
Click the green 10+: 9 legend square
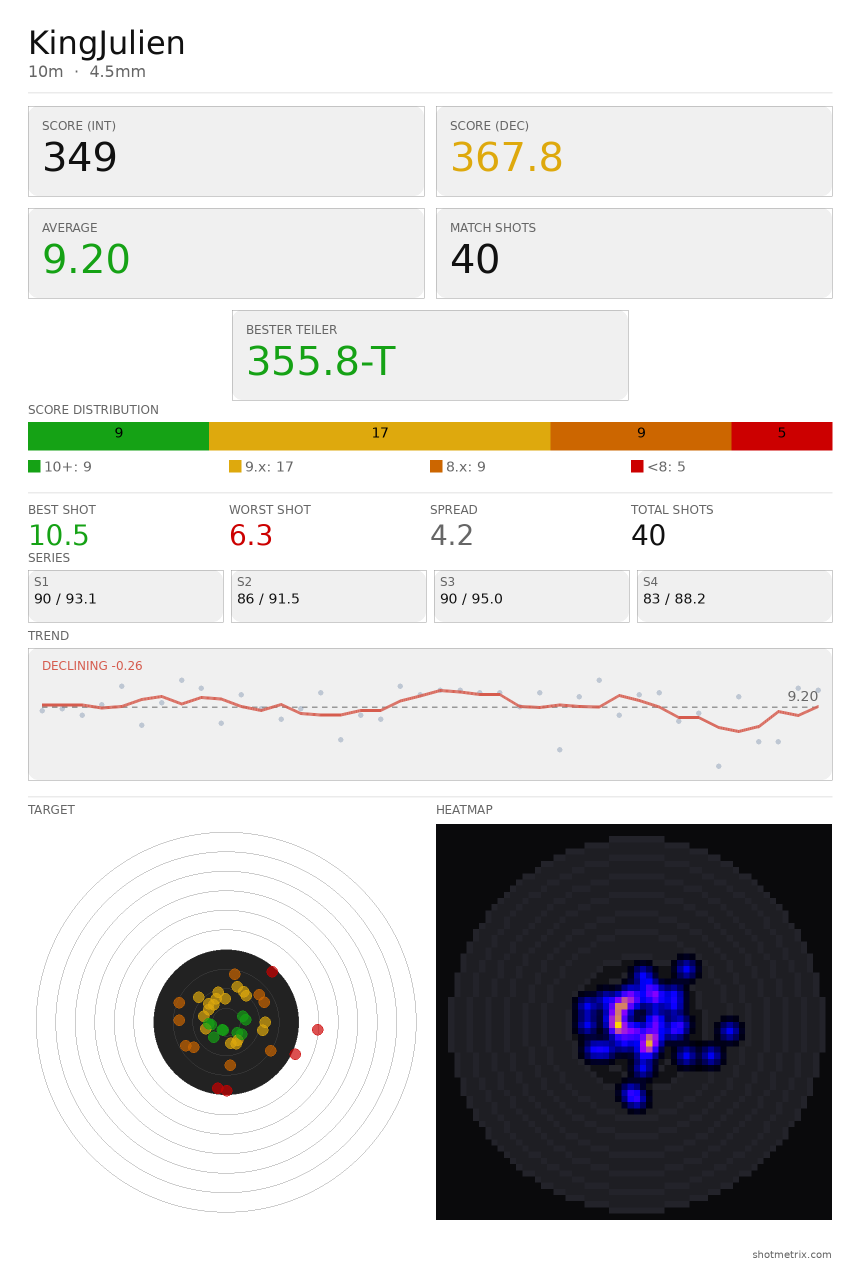(x=34, y=466)
